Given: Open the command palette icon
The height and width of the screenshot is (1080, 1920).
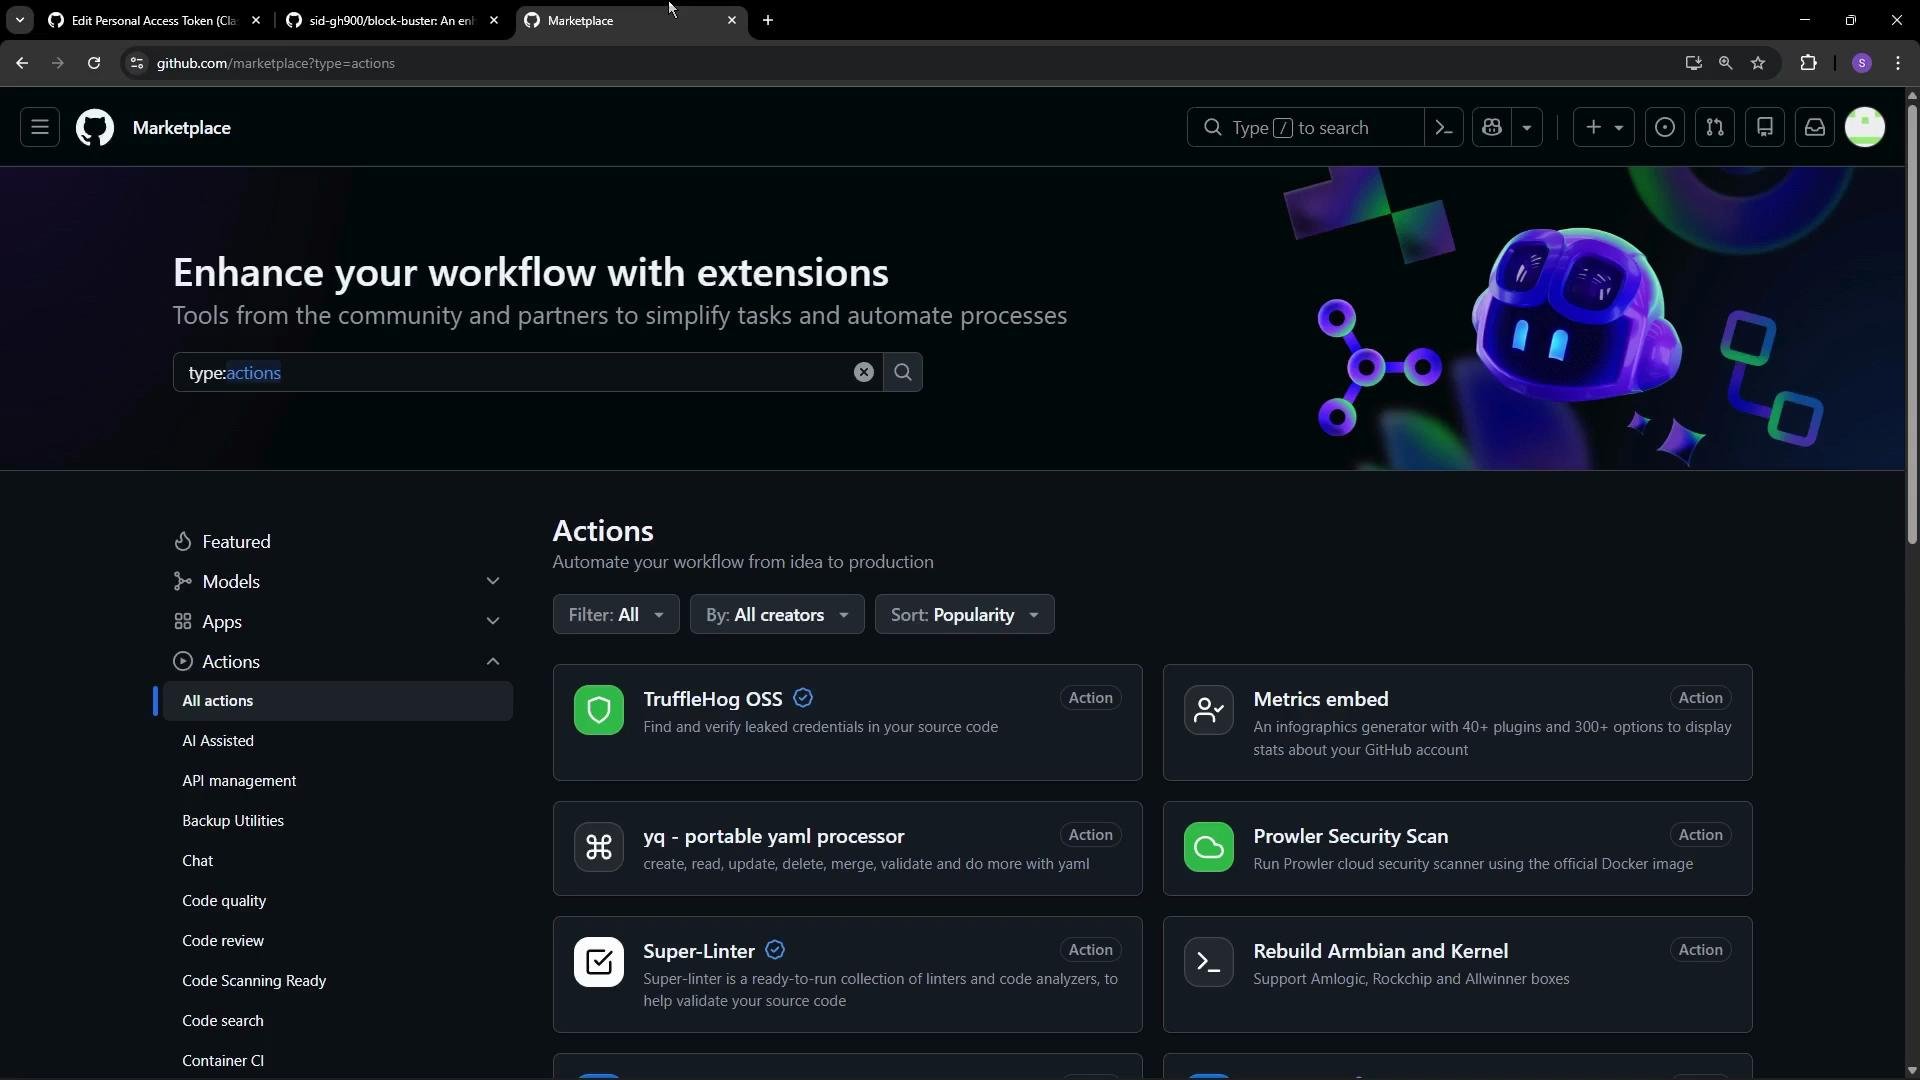Looking at the screenshot, I should (x=1444, y=128).
